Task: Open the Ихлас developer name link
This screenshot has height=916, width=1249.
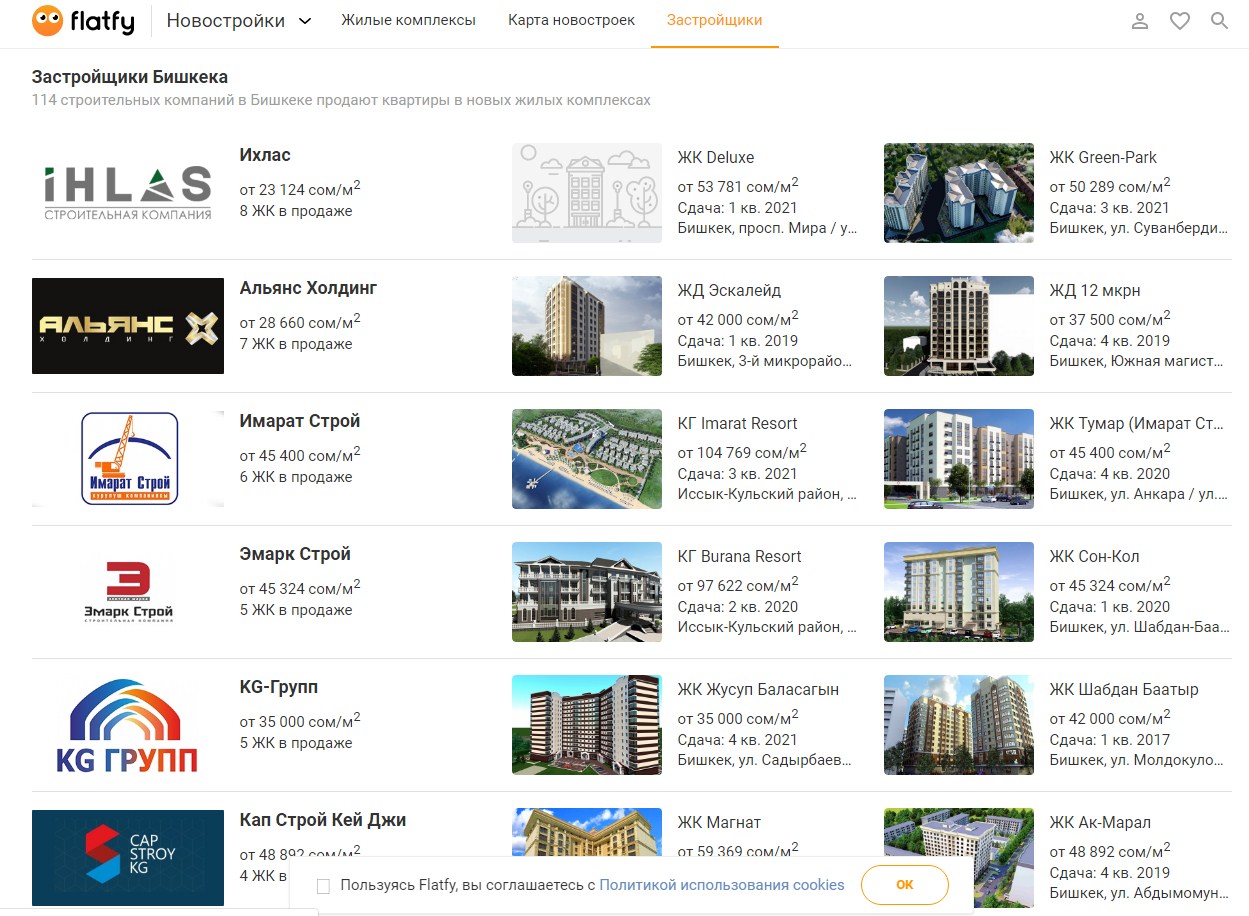Action: [x=265, y=155]
